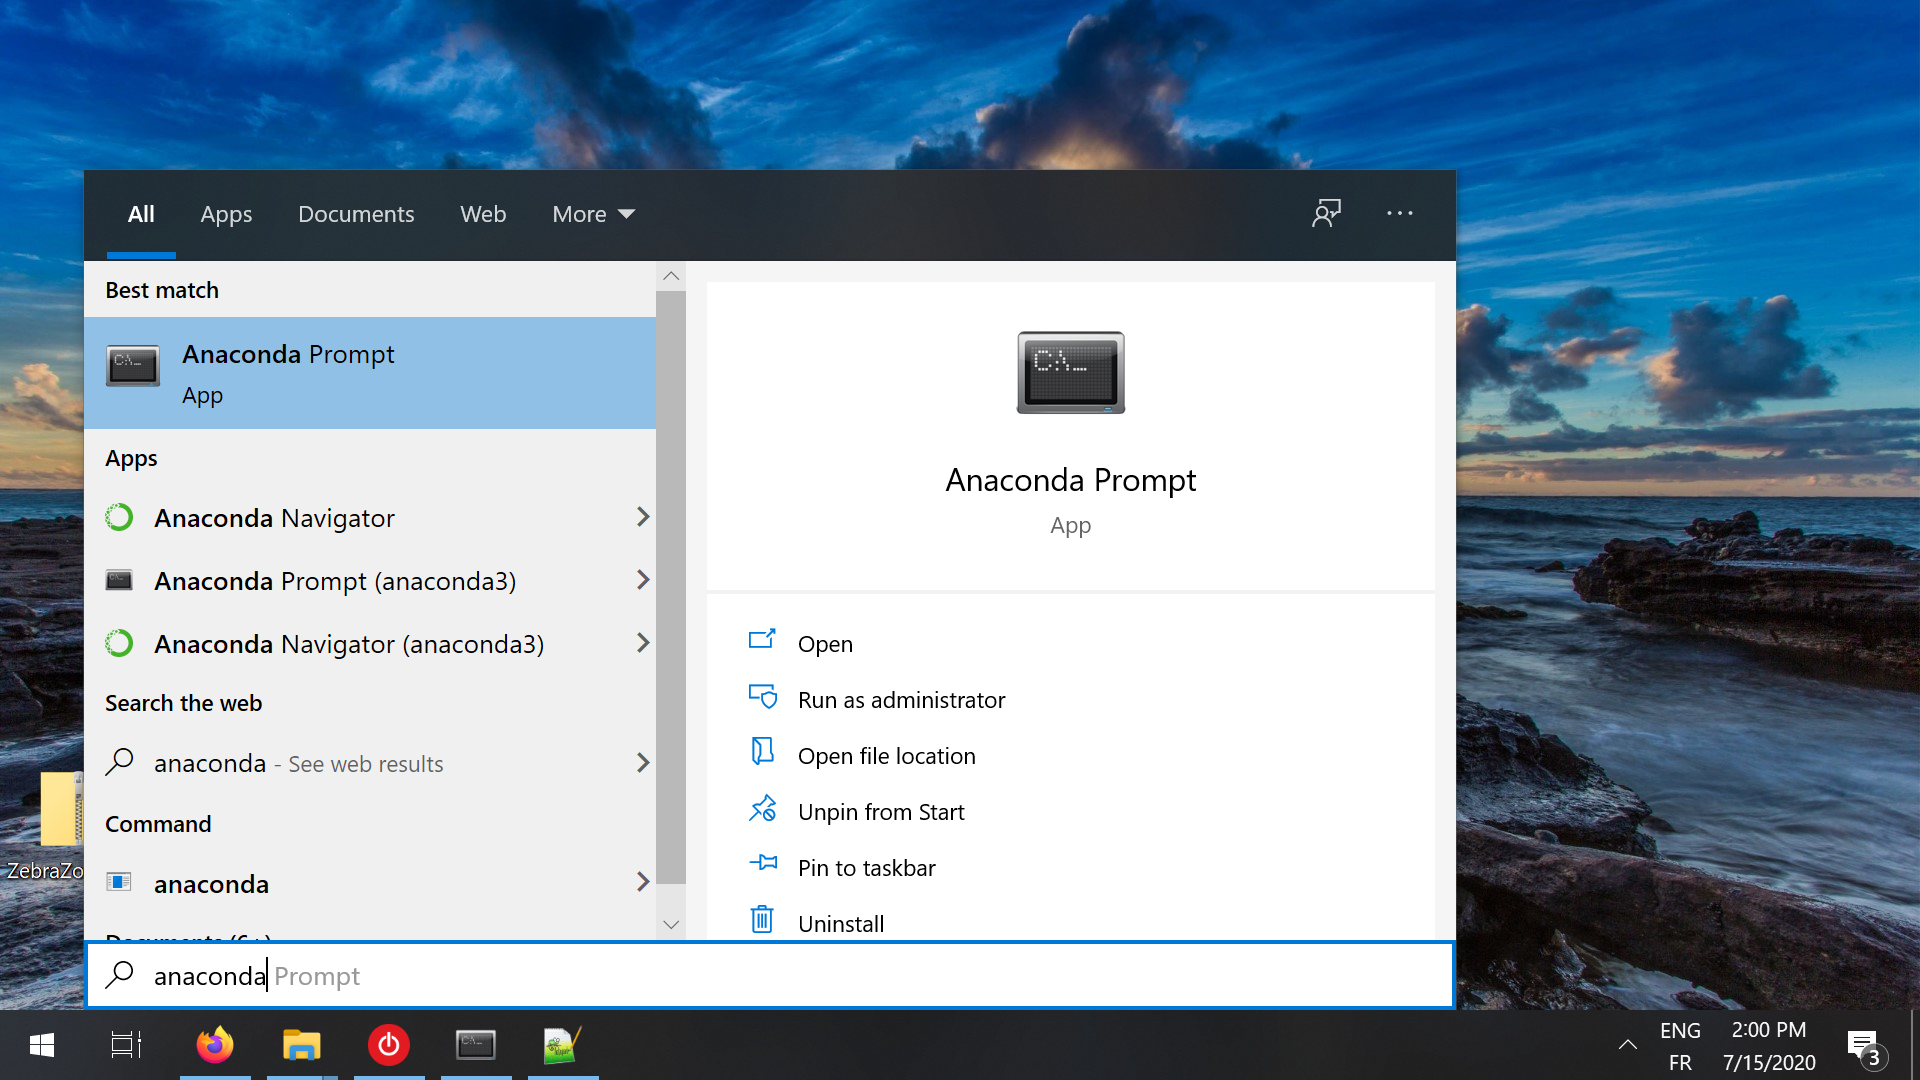The height and width of the screenshot is (1080, 1920).
Task: Switch to the console window on taskbar
Action: pos(476,1045)
